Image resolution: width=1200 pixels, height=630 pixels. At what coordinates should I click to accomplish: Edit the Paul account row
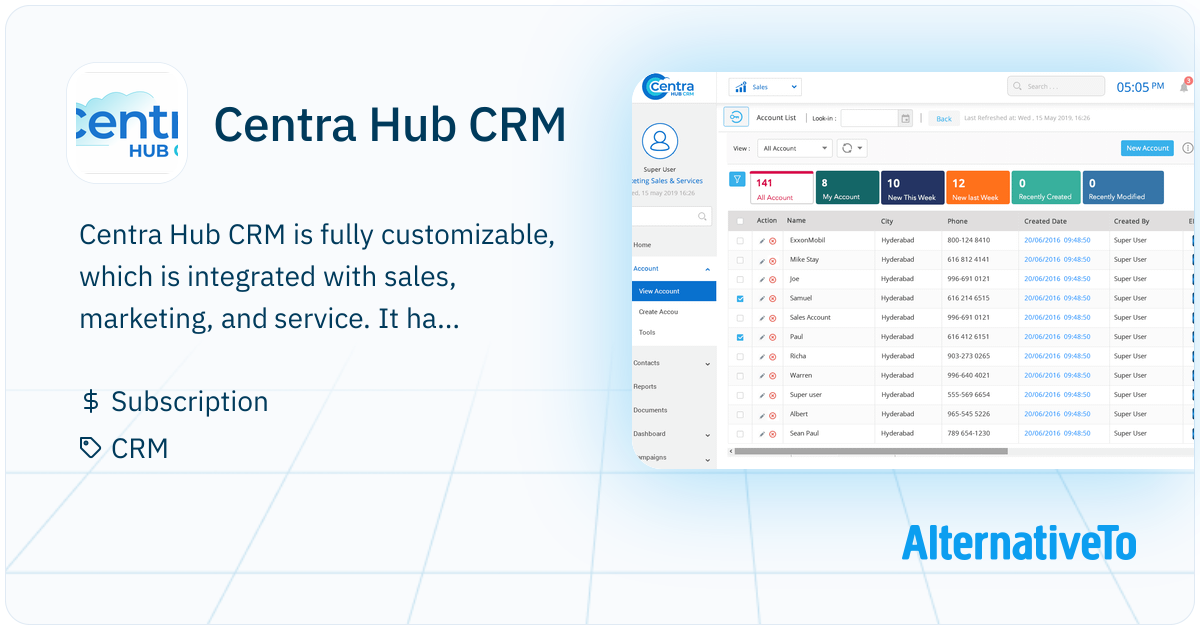tap(762, 337)
